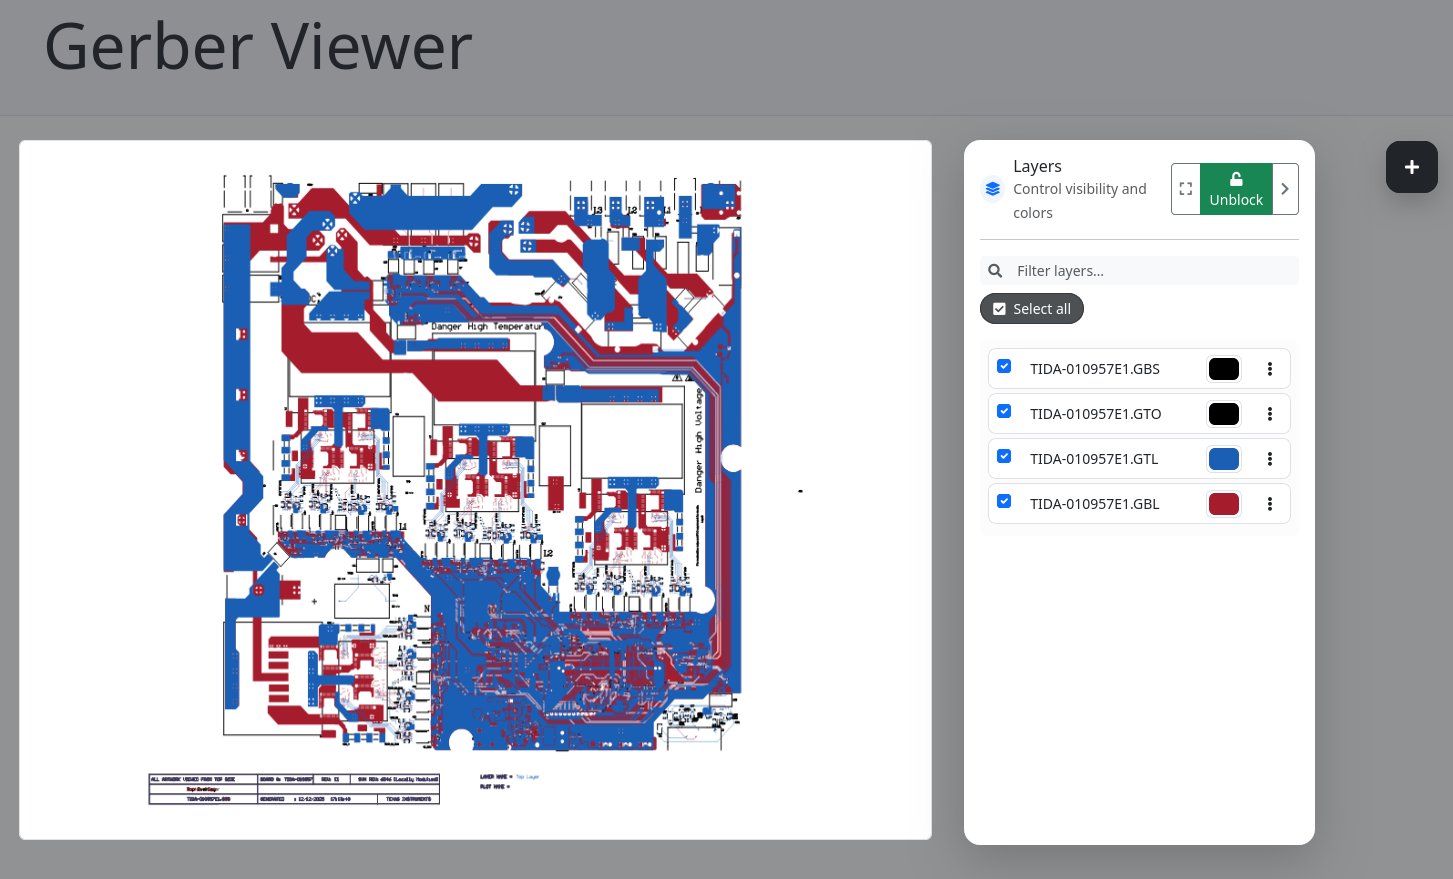This screenshot has height=879, width=1453.
Task: Pick the GBL layer red color swatch
Action: (x=1223, y=504)
